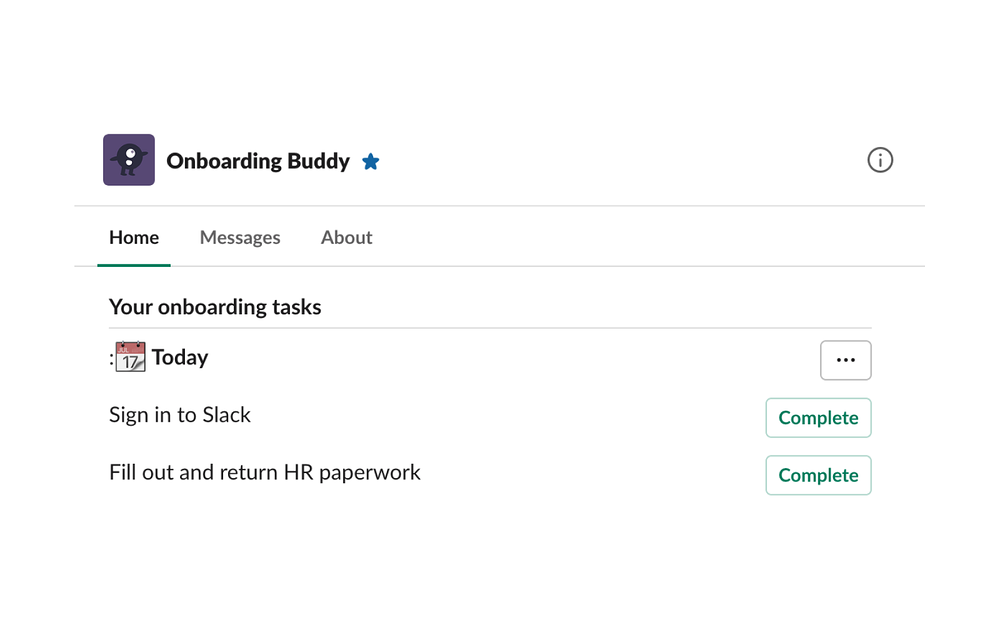Mark Sign in to Slack as Complete
The image size is (1000, 625).
pos(818,418)
